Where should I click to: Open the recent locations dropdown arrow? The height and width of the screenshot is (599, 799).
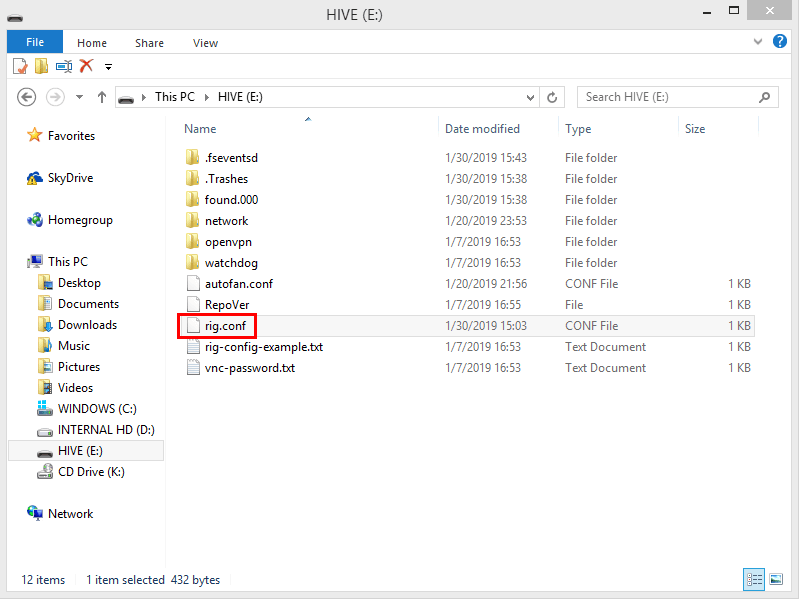[78, 97]
